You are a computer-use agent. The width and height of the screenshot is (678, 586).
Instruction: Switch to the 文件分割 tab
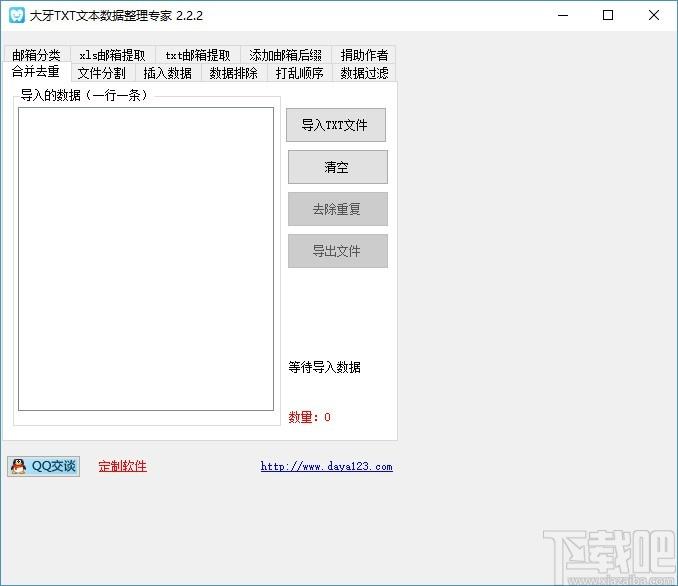(102, 73)
